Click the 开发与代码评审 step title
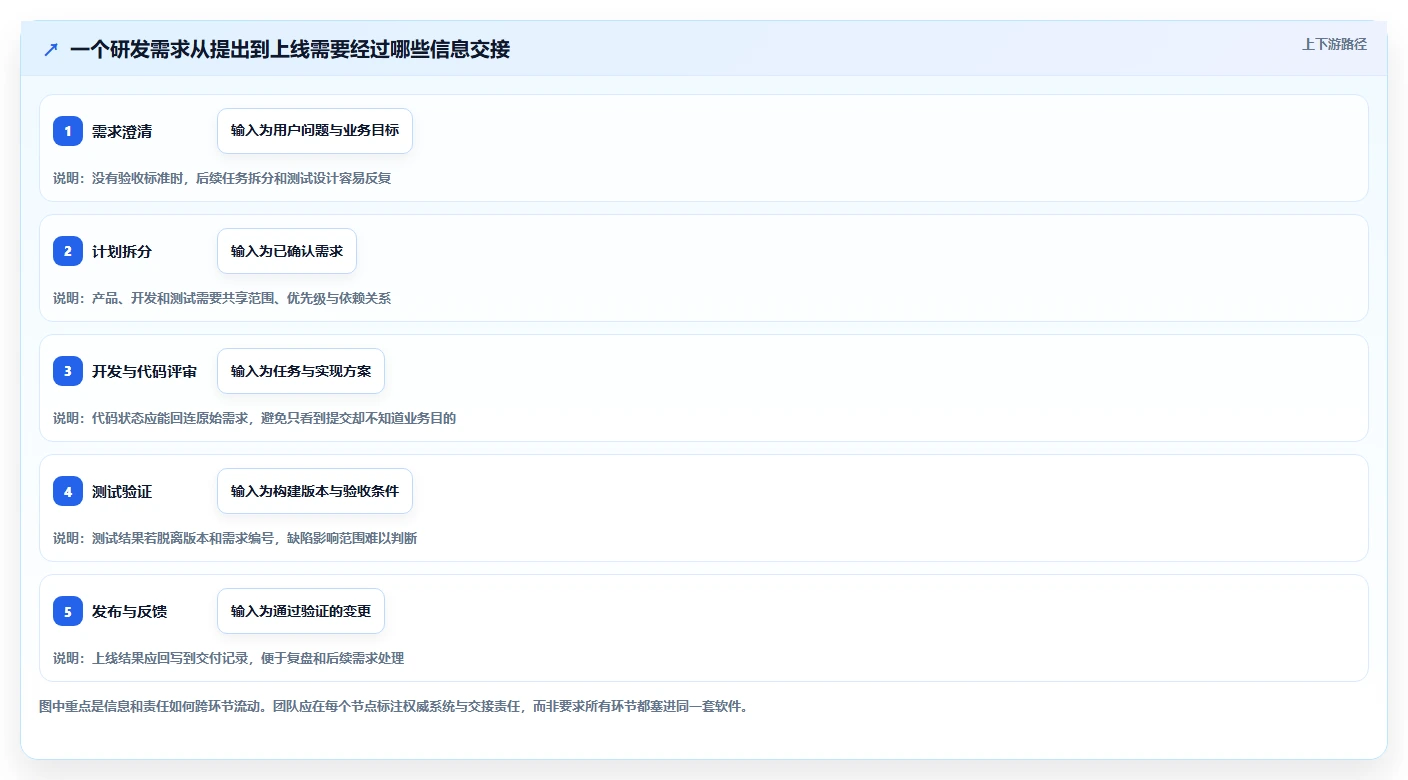1408x780 pixels. click(x=144, y=371)
